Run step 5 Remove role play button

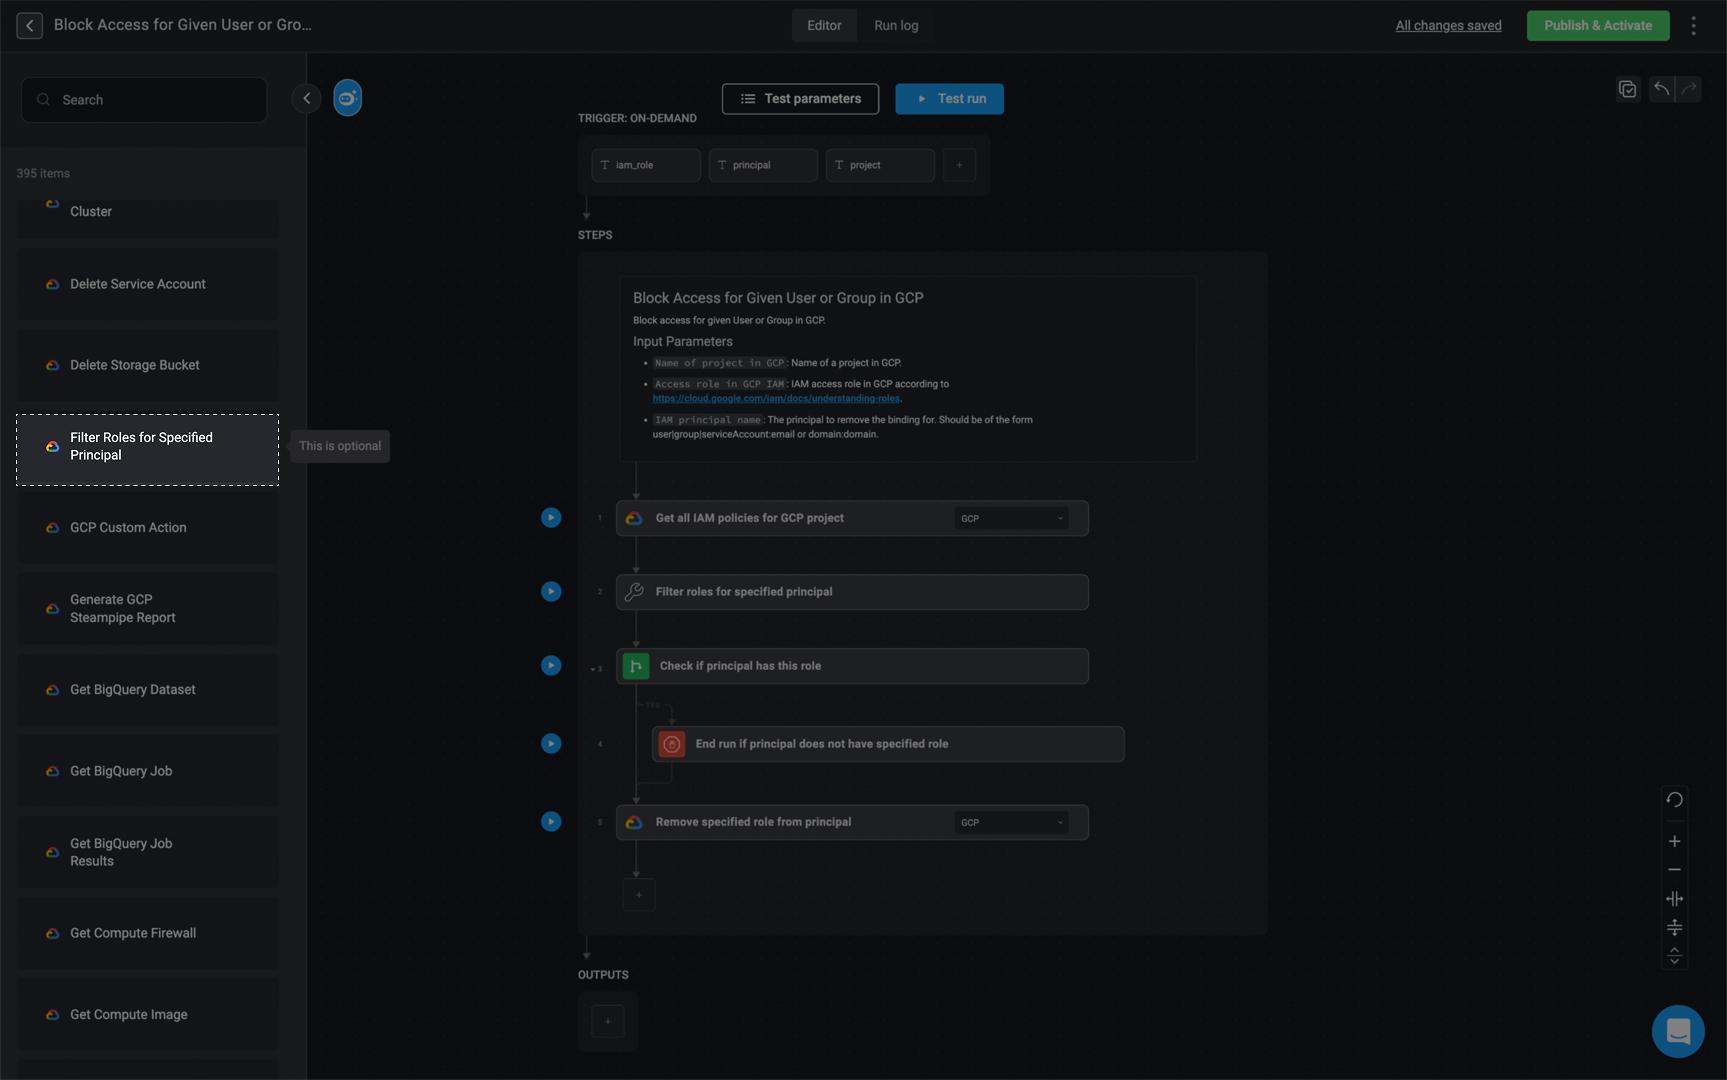tap(551, 822)
